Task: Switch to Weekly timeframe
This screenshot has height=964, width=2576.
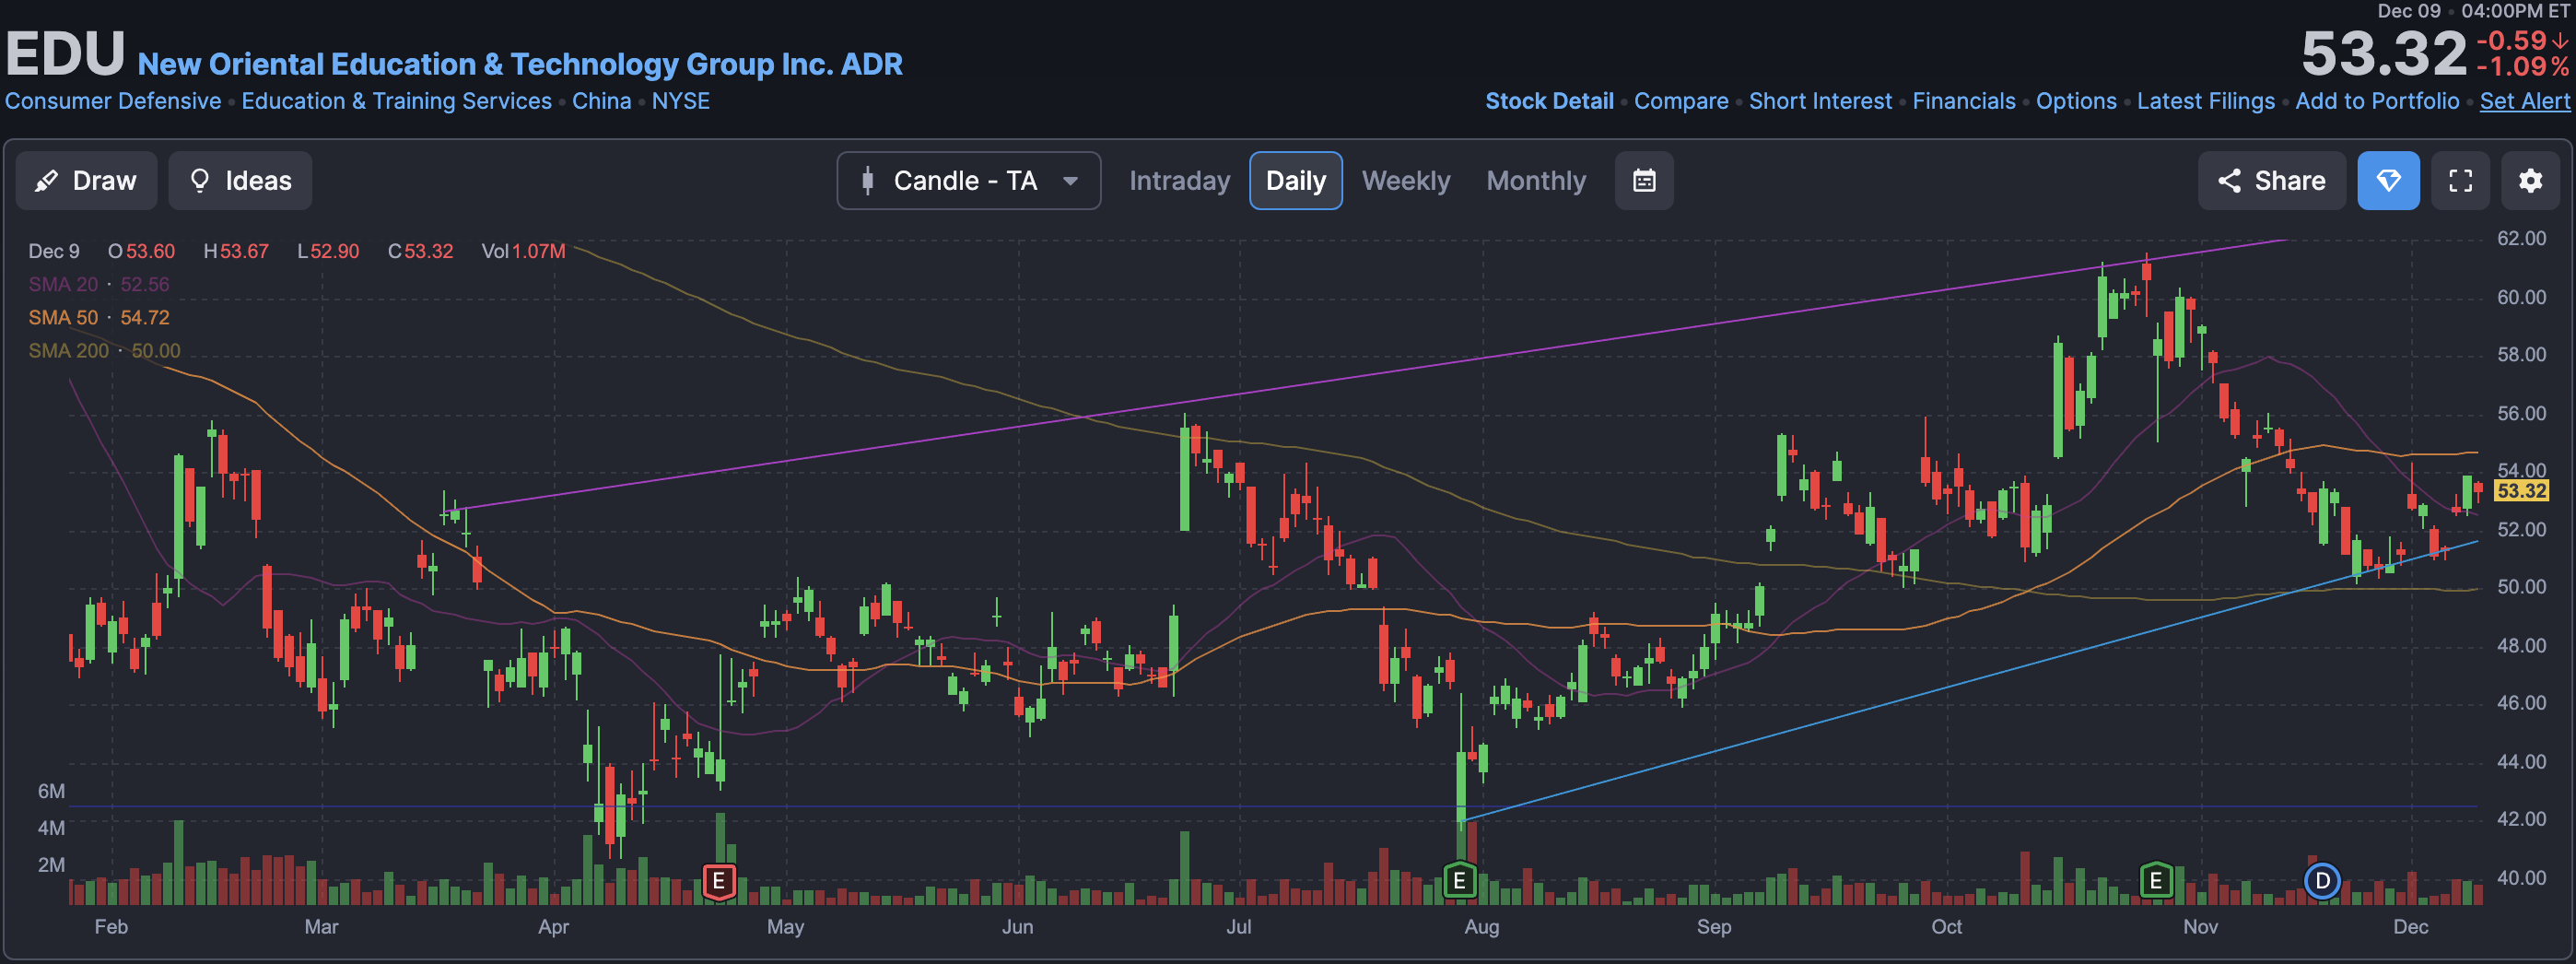Action: (x=1405, y=181)
